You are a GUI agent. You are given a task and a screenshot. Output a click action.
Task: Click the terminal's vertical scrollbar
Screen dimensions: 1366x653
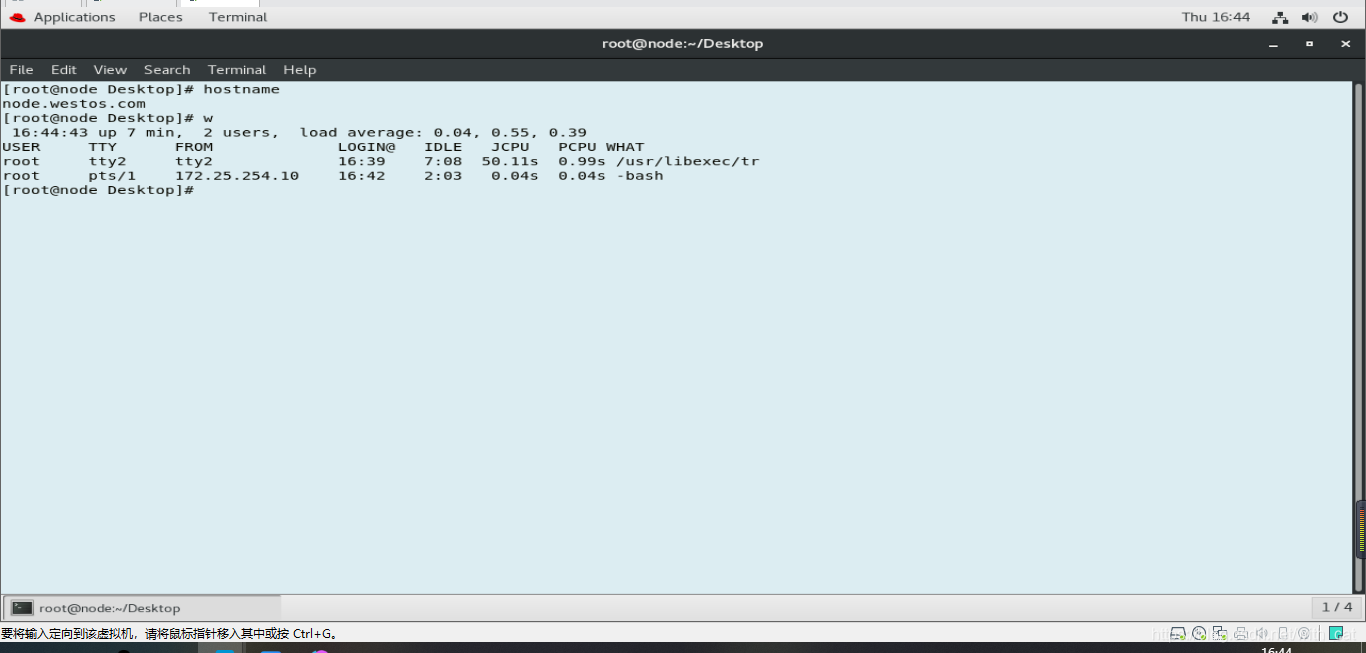coord(1358,337)
